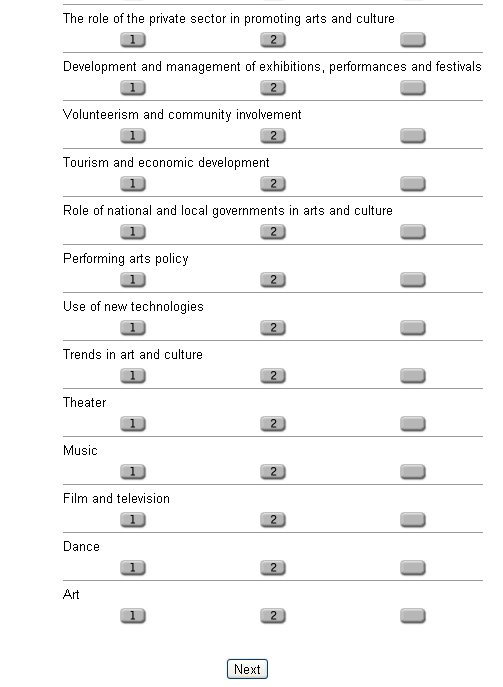Pick blank option for Film and television

[413, 520]
